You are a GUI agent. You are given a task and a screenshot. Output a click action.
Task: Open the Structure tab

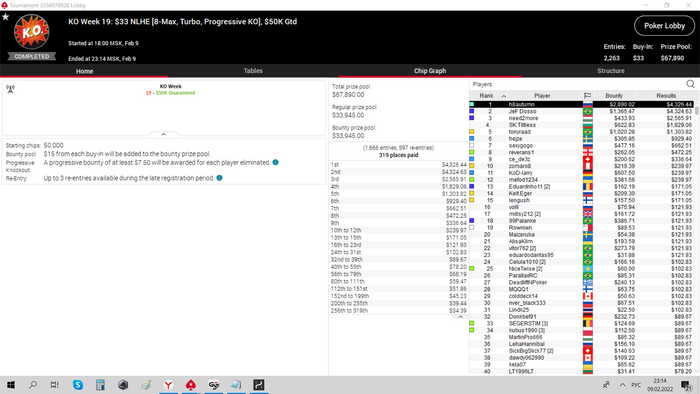[611, 71]
